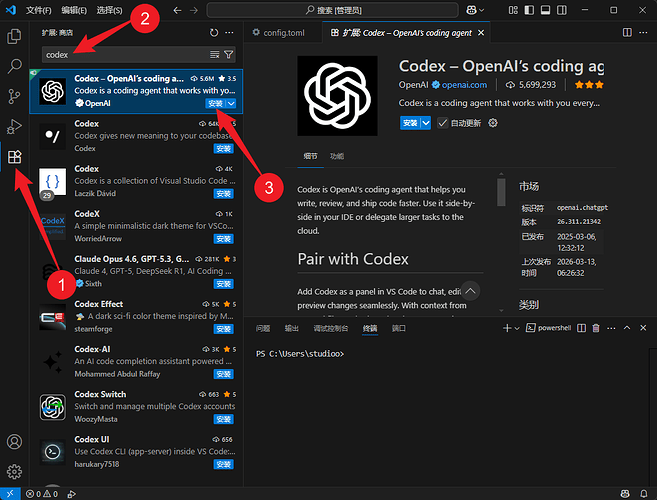The height and width of the screenshot is (500, 657).
Task: Open extensions view more actions menu
Action: 229,33
